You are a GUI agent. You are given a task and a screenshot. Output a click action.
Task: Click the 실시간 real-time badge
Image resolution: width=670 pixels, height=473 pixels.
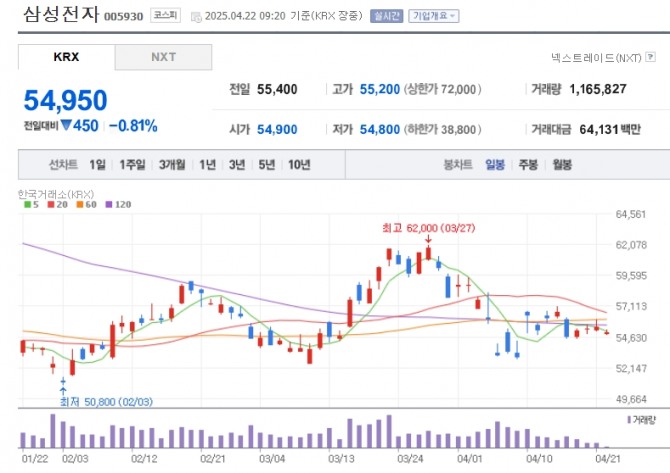(x=385, y=16)
